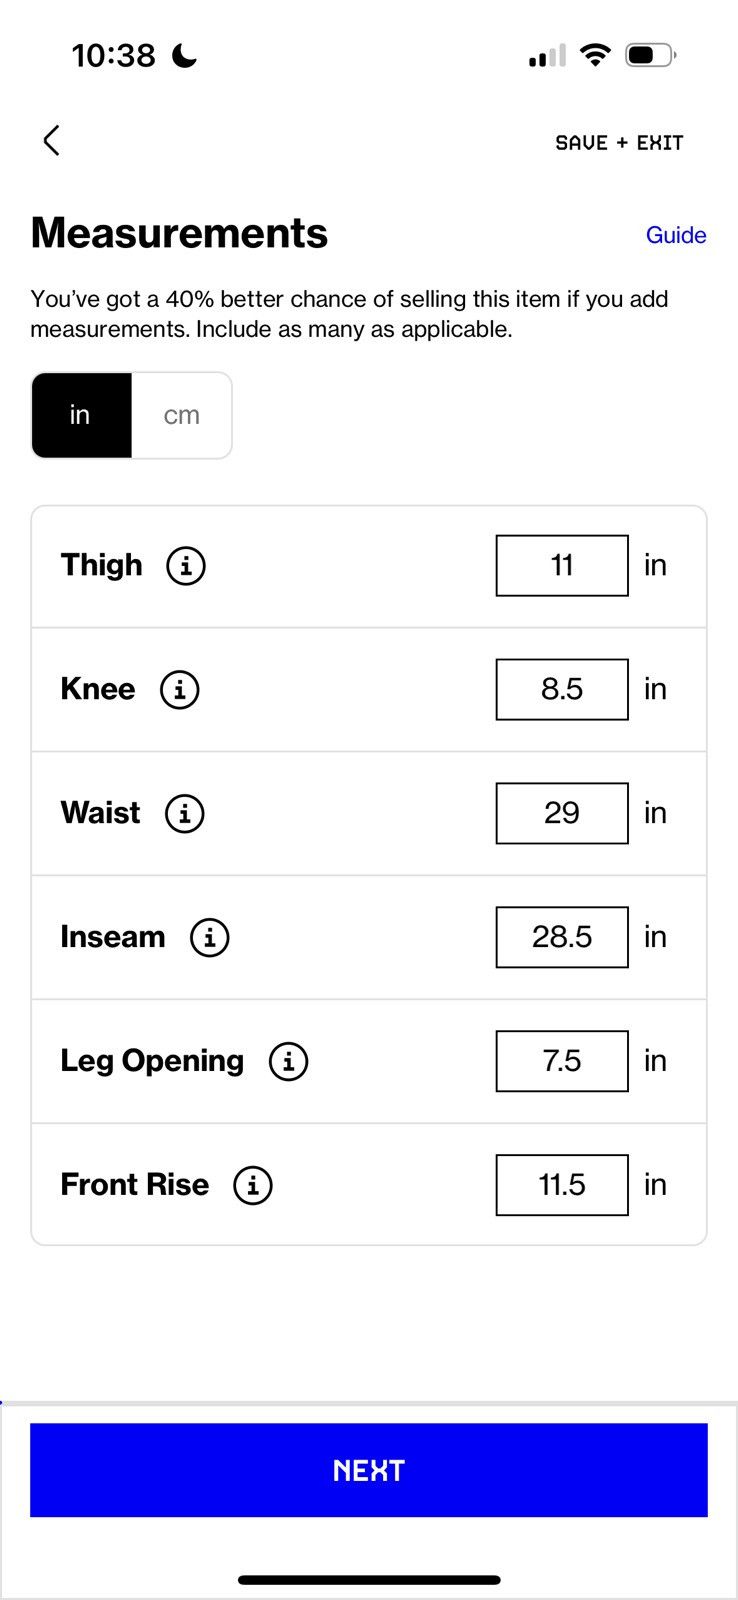The height and width of the screenshot is (1600, 738).
Task: View Leg Opening info tooltip icon
Action: click(x=289, y=1062)
